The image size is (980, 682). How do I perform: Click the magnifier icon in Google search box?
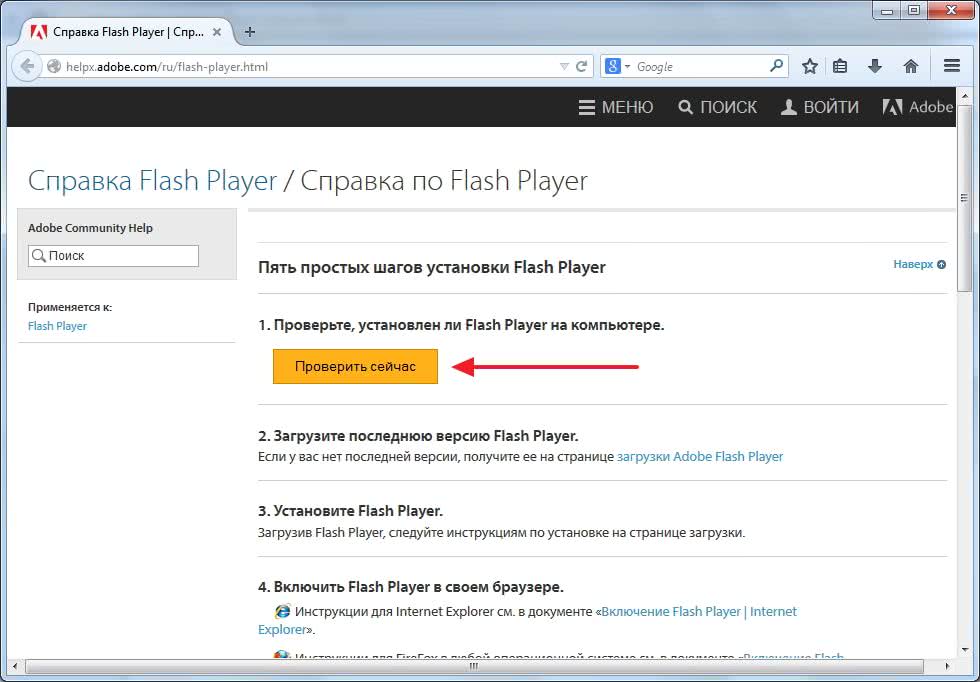(x=776, y=66)
